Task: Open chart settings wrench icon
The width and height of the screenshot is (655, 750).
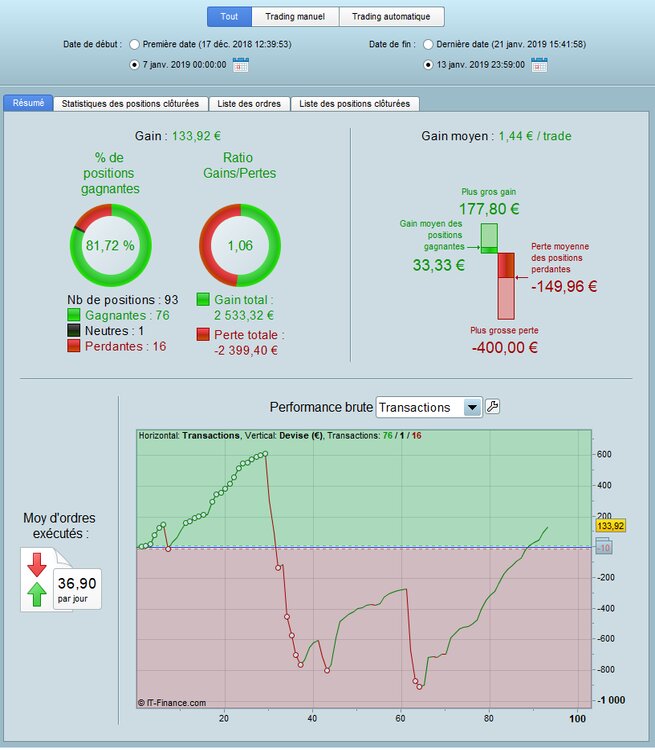Action: 492,407
